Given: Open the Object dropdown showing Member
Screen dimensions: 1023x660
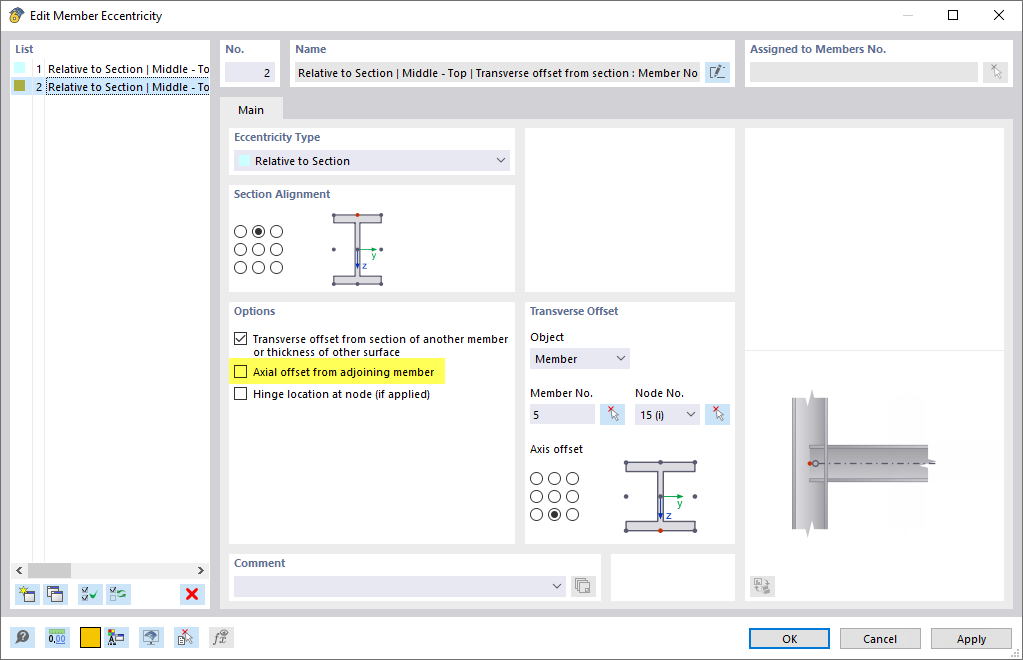Looking at the screenshot, I should tap(580, 359).
